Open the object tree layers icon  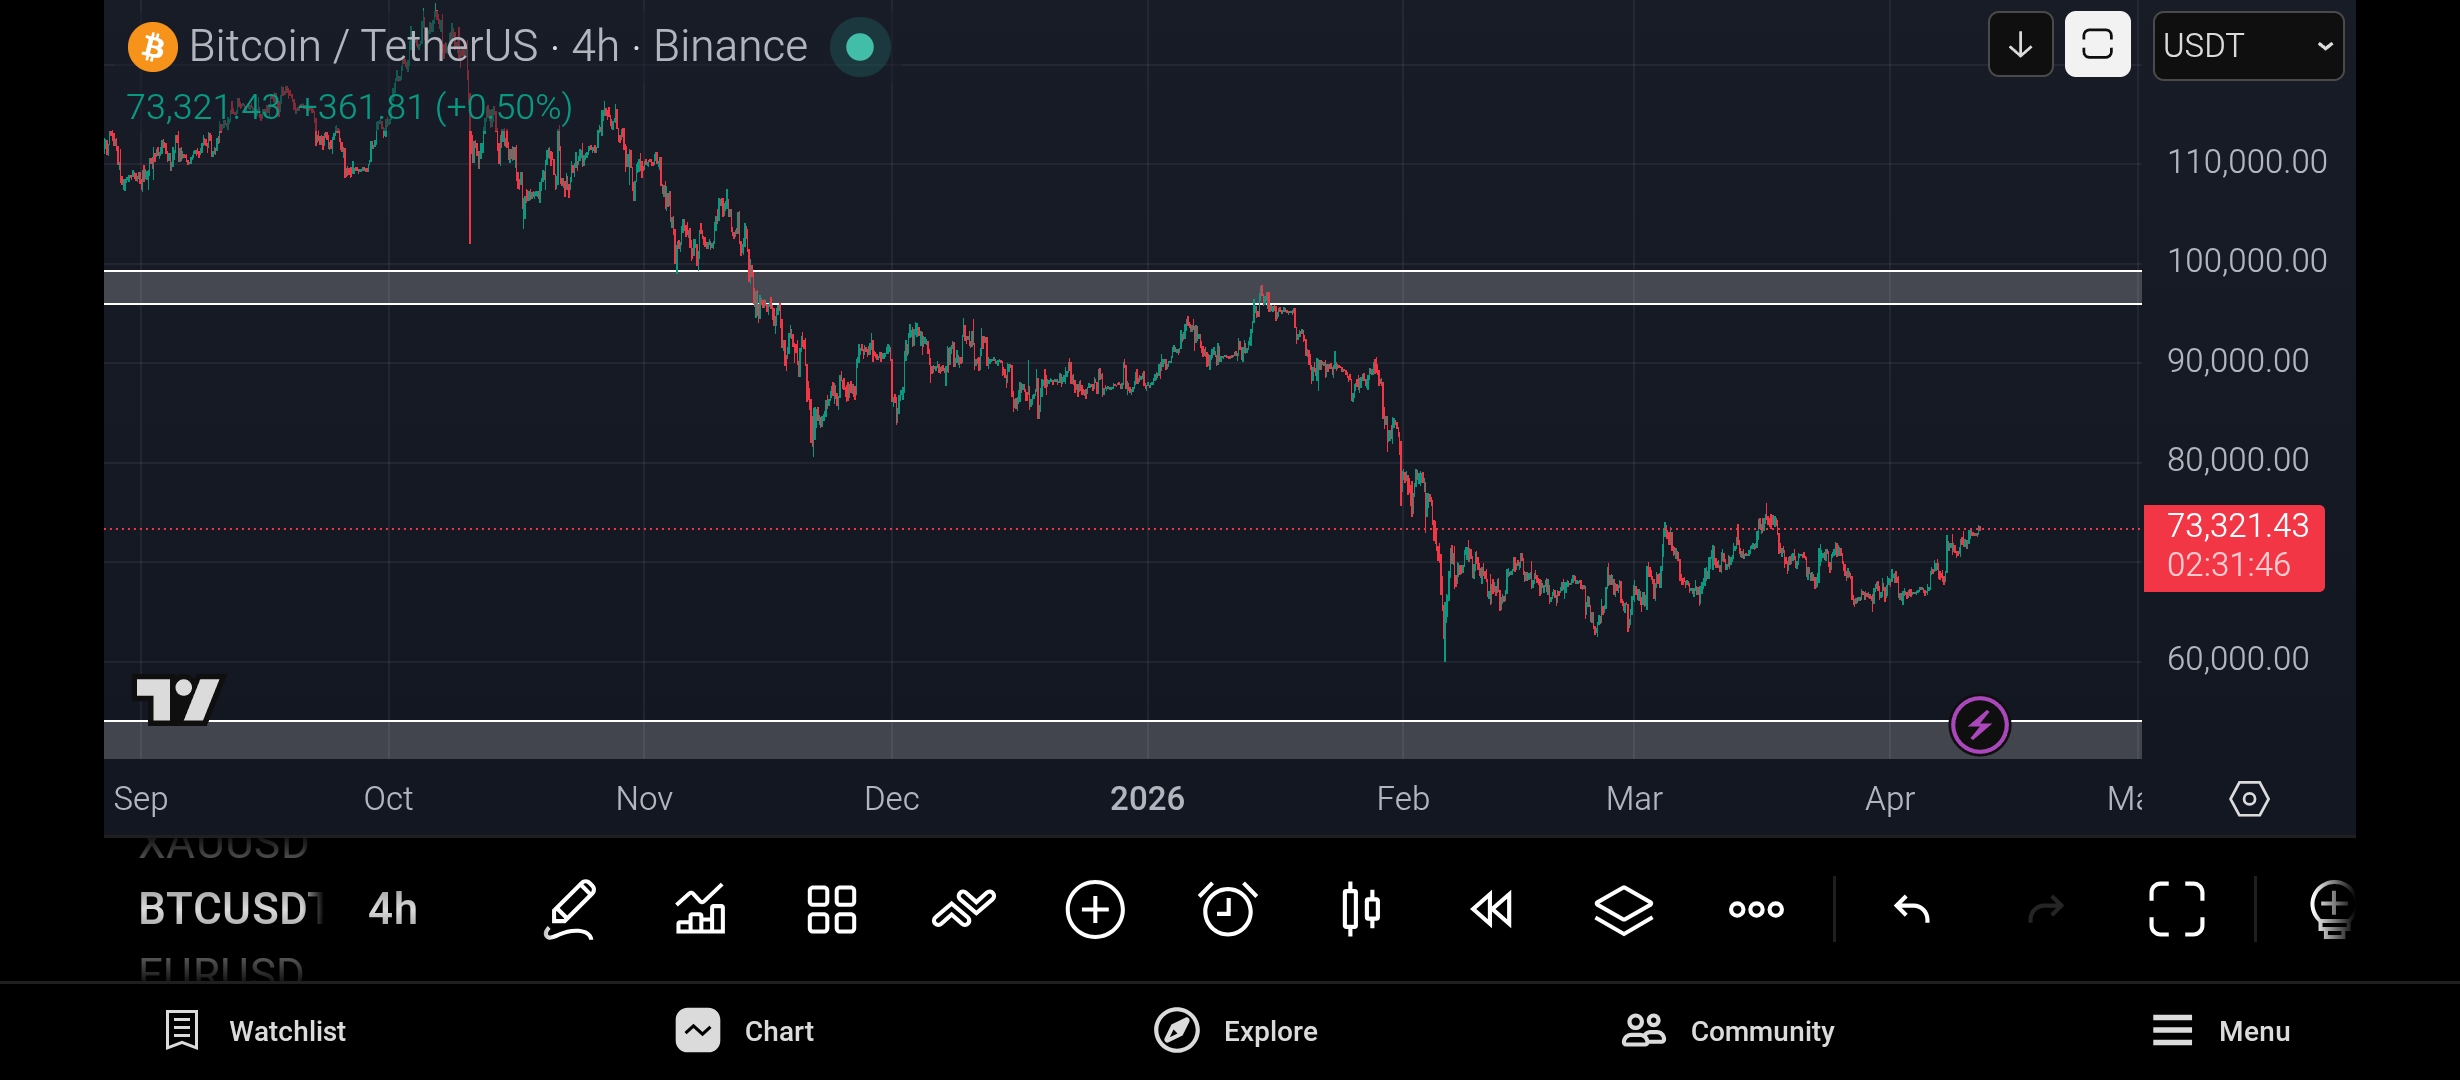pyautogui.click(x=1623, y=909)
